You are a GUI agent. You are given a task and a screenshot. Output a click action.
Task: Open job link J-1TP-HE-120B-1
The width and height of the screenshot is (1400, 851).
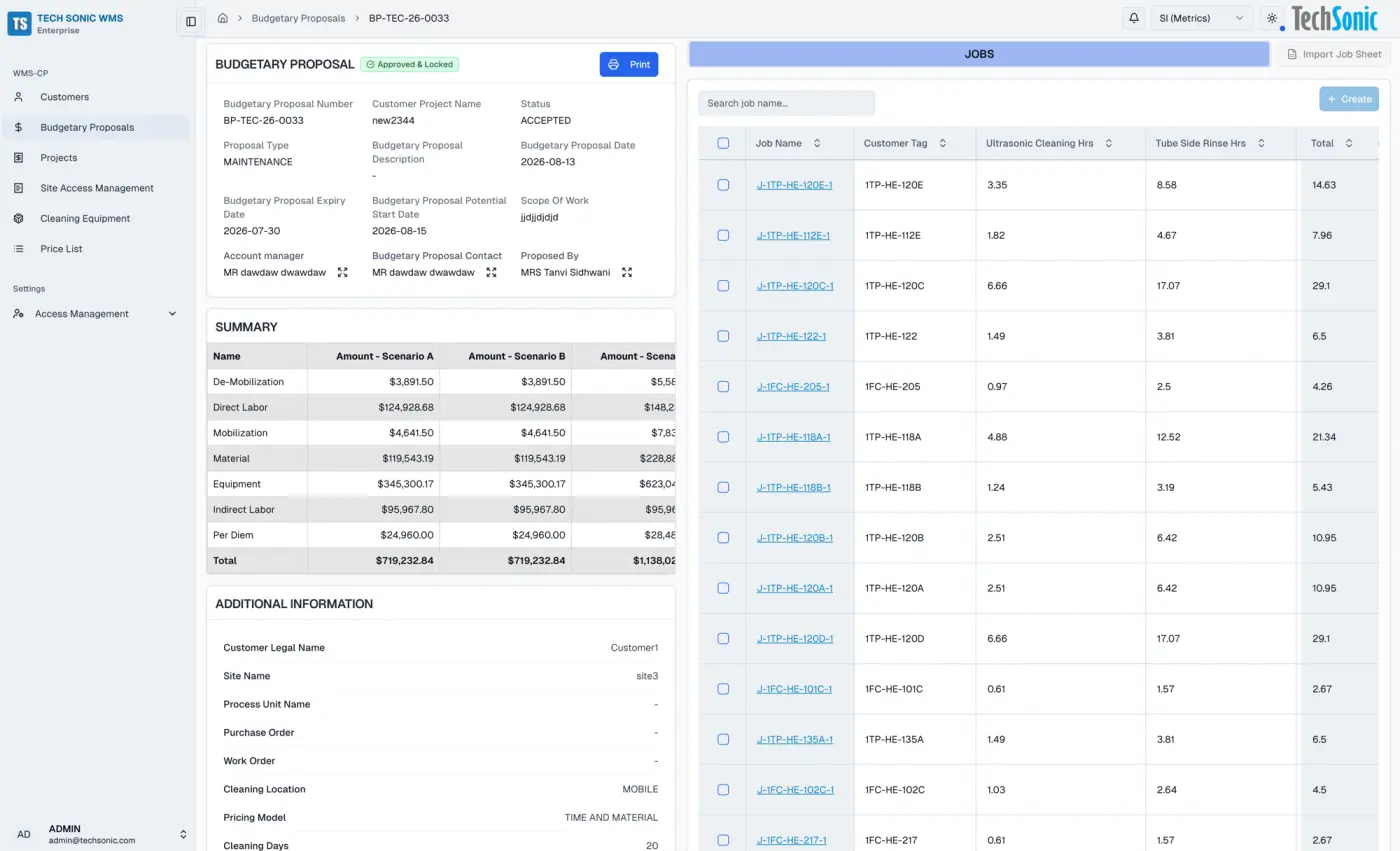coord(795,538)
